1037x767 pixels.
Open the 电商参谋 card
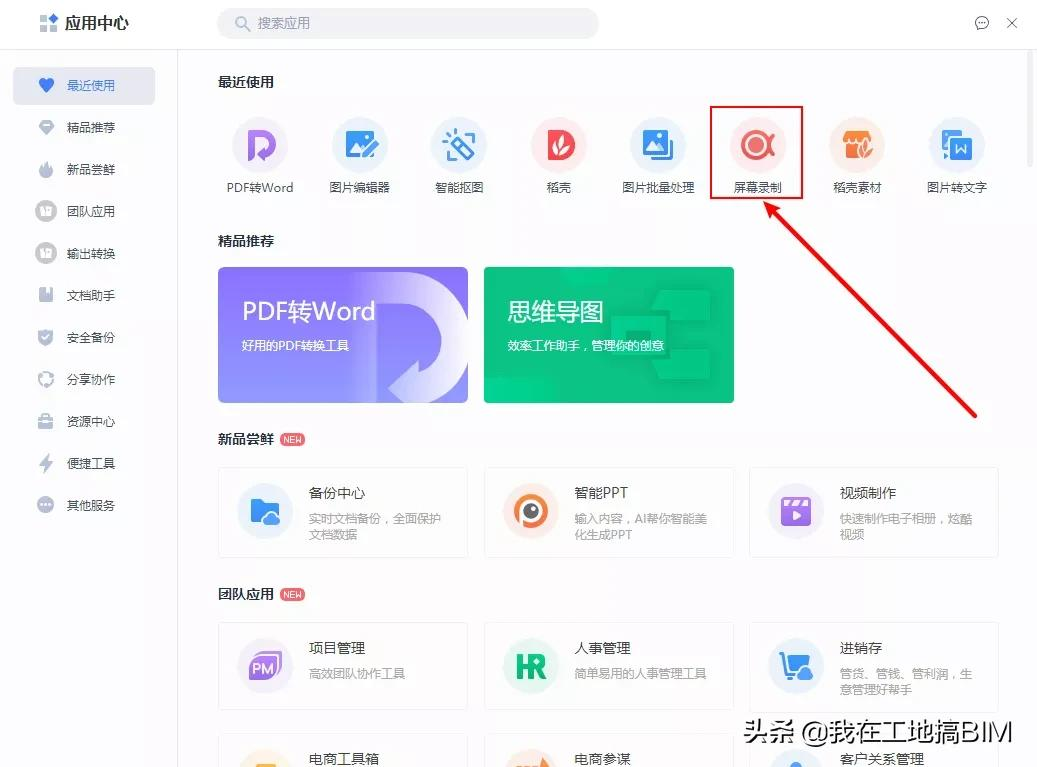point(608,750)
